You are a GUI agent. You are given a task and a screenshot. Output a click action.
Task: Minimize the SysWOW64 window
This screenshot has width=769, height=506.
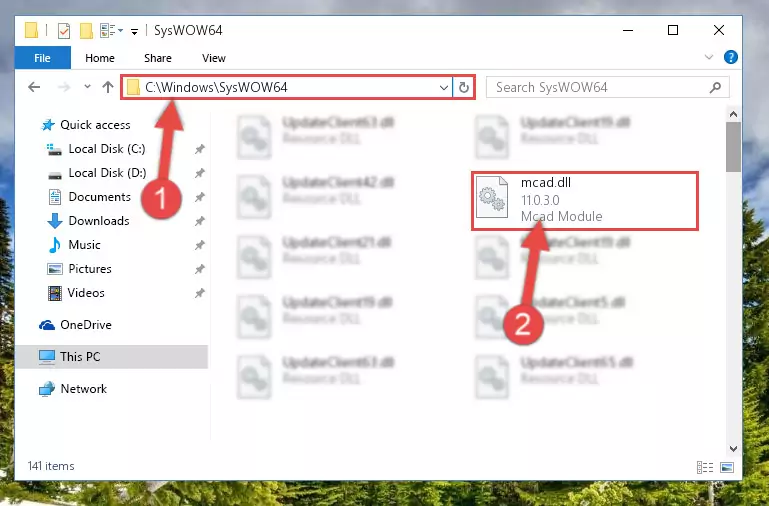point(628,30)
